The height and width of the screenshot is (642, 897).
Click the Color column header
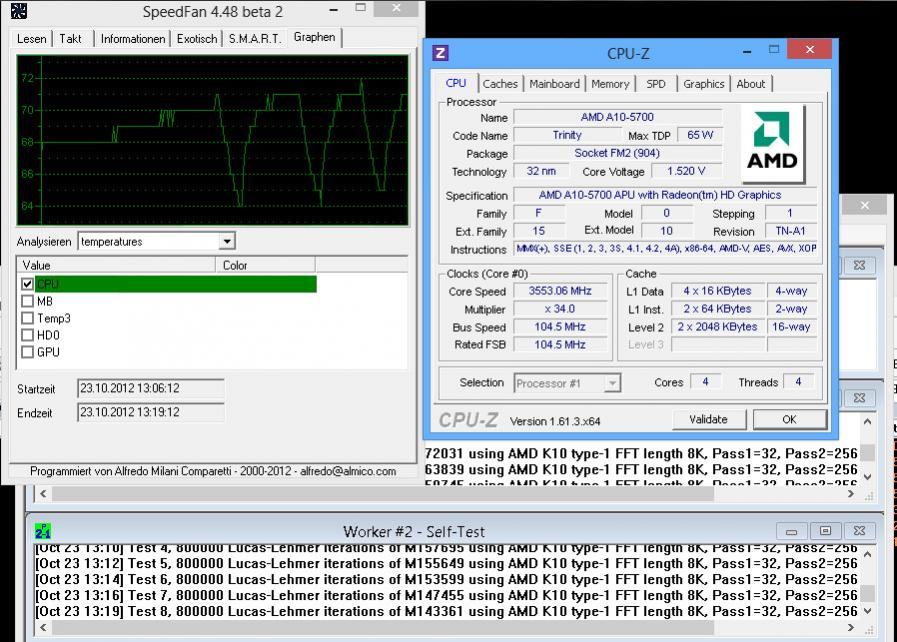pos(265,265)
